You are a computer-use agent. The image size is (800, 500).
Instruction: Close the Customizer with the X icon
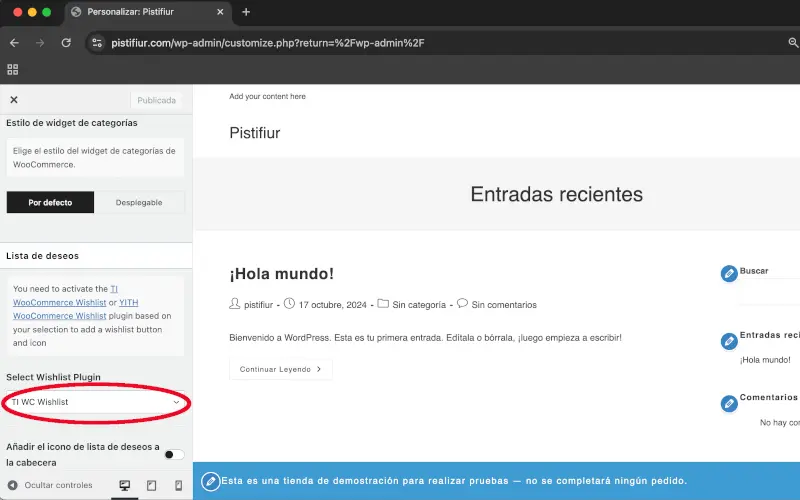[x=14, y=99]
